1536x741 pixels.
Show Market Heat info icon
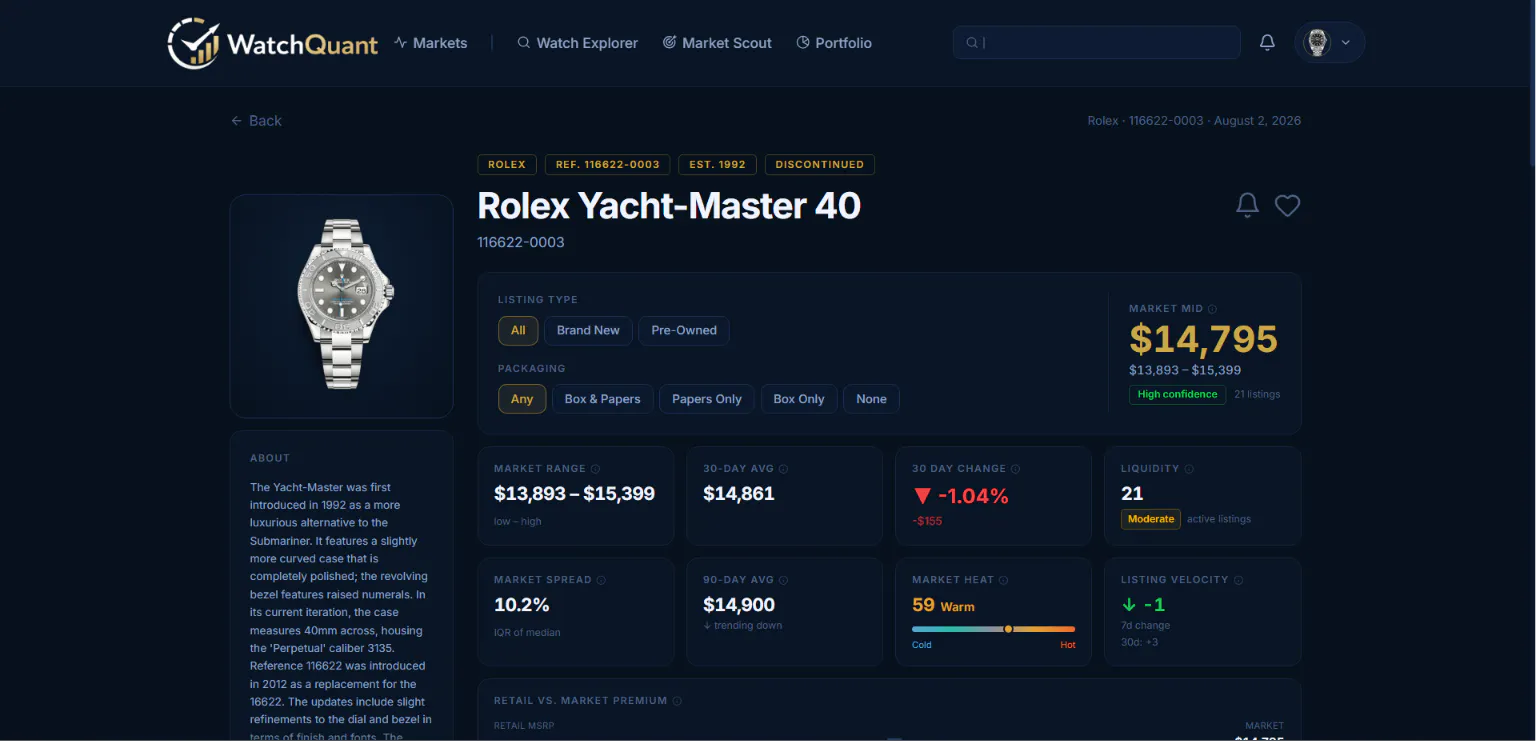click(1004, 580)
